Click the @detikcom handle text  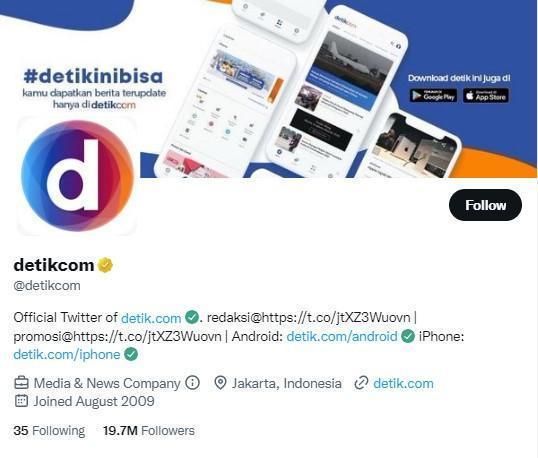(47, 285)
